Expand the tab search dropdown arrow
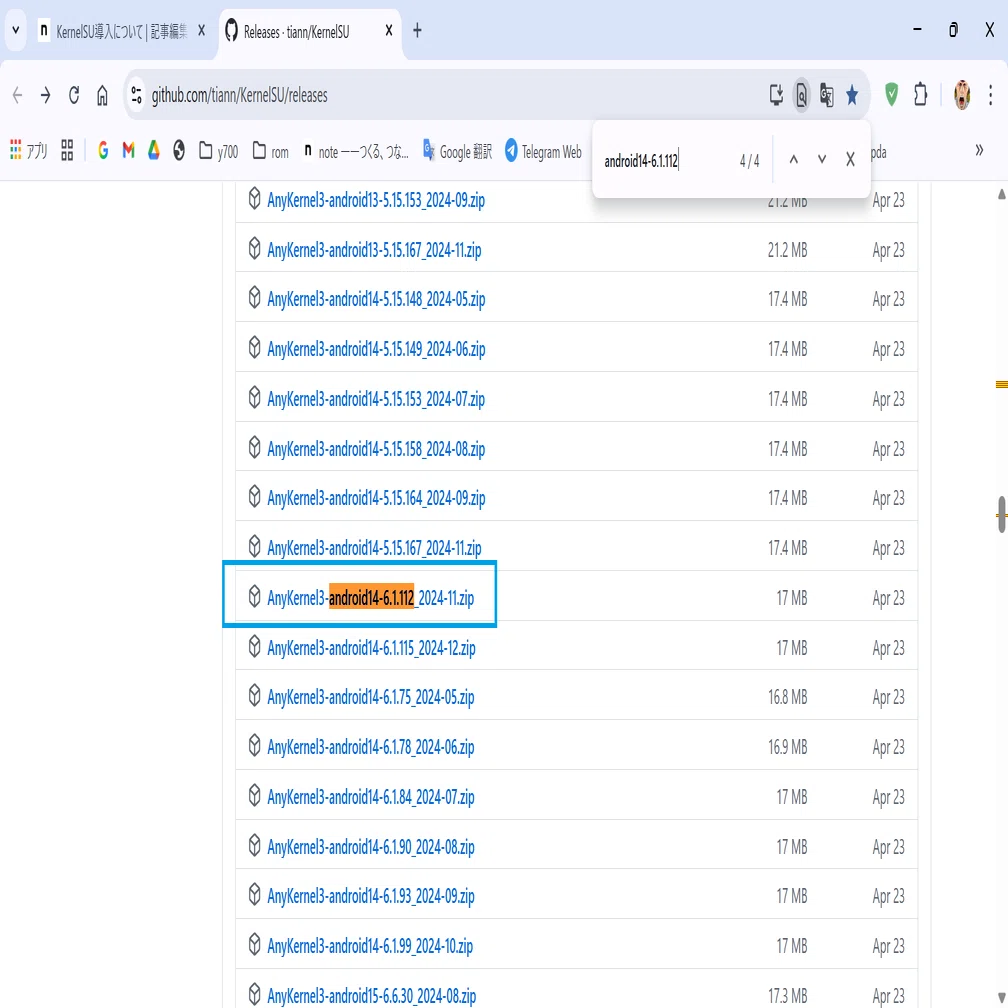The width and height of the screenshot is (1008, 1008). click(x=15, y=30)
